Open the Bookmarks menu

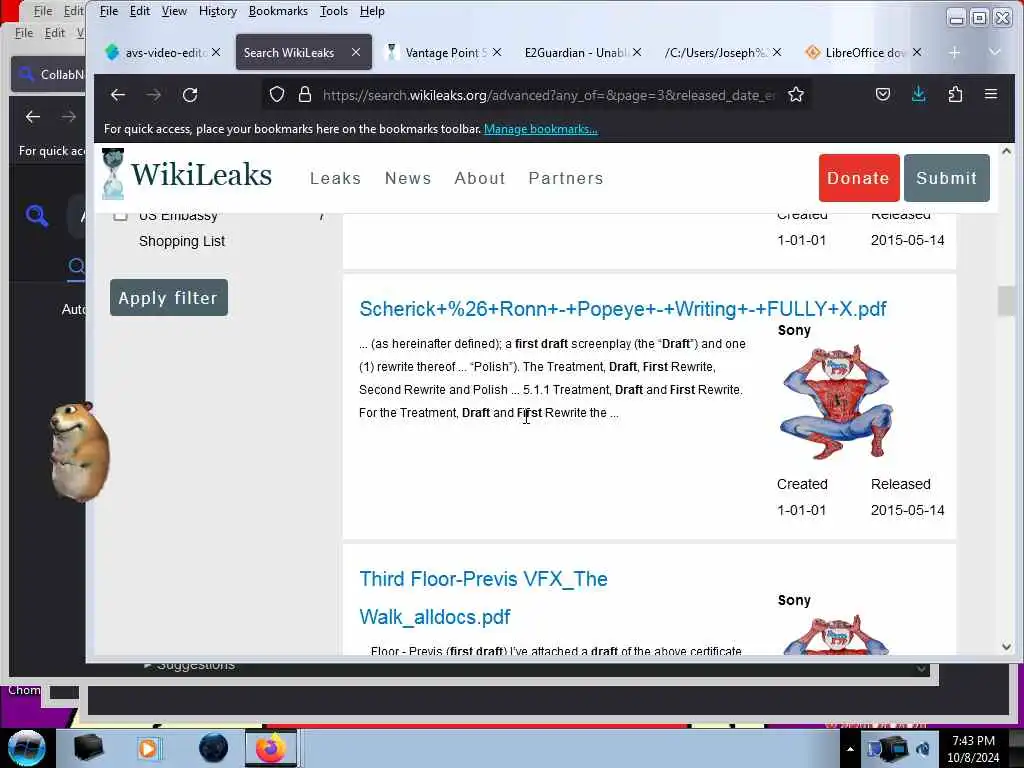point(278,11)
